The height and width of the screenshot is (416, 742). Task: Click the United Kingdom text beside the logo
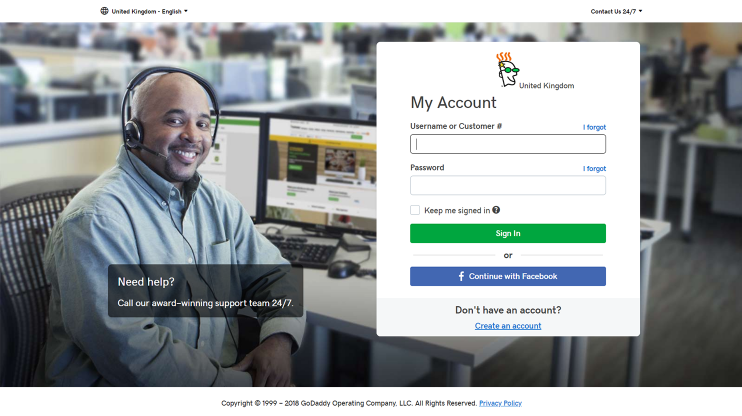click(x=547, y=86)
